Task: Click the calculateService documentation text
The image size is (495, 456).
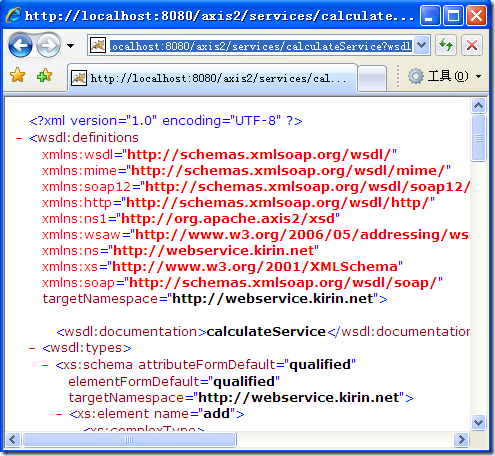Action: tap(266, 332)
